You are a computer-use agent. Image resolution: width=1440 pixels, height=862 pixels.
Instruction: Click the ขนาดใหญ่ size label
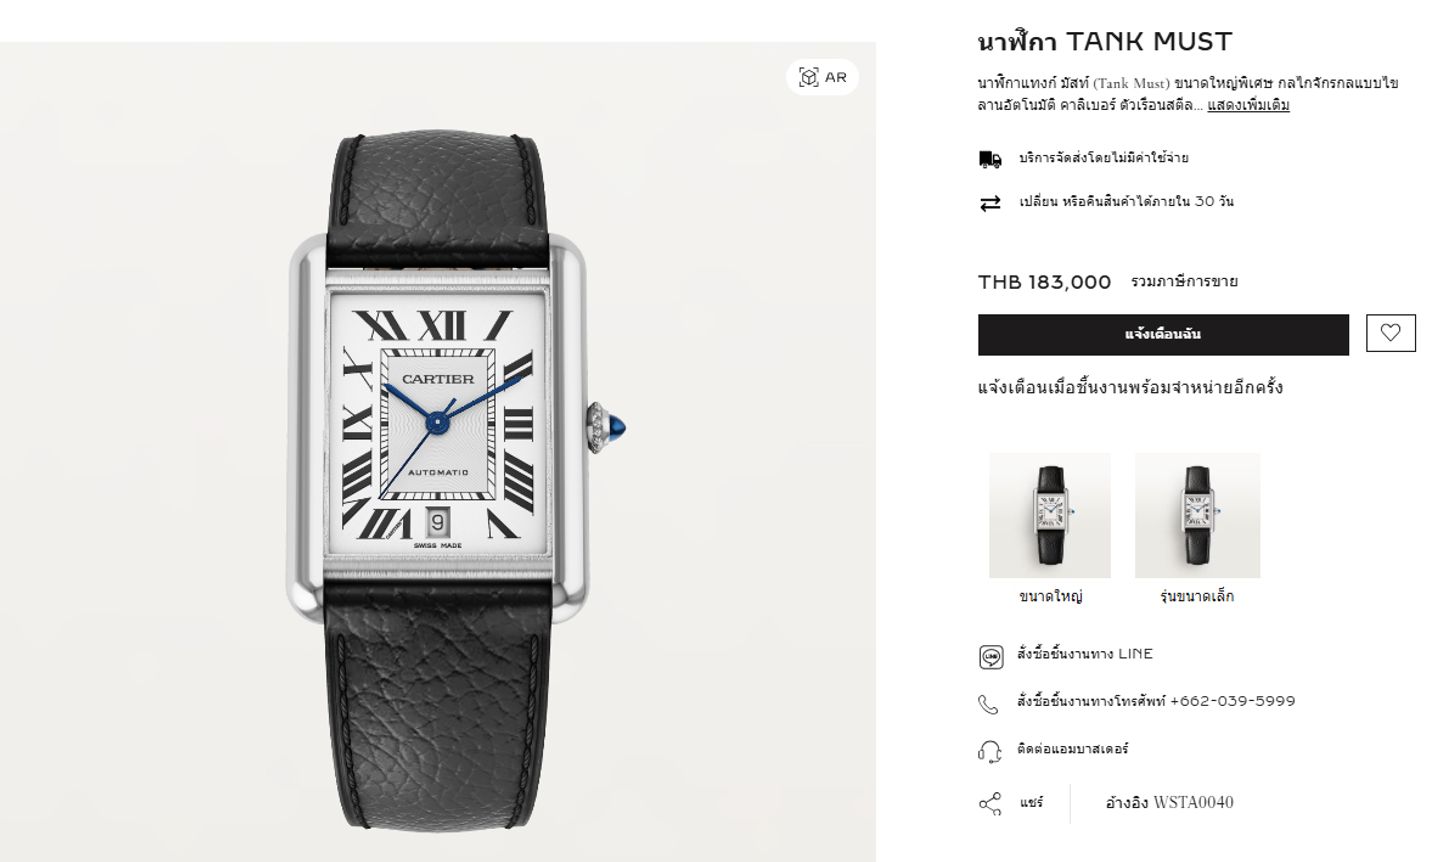click(1050, 597)
